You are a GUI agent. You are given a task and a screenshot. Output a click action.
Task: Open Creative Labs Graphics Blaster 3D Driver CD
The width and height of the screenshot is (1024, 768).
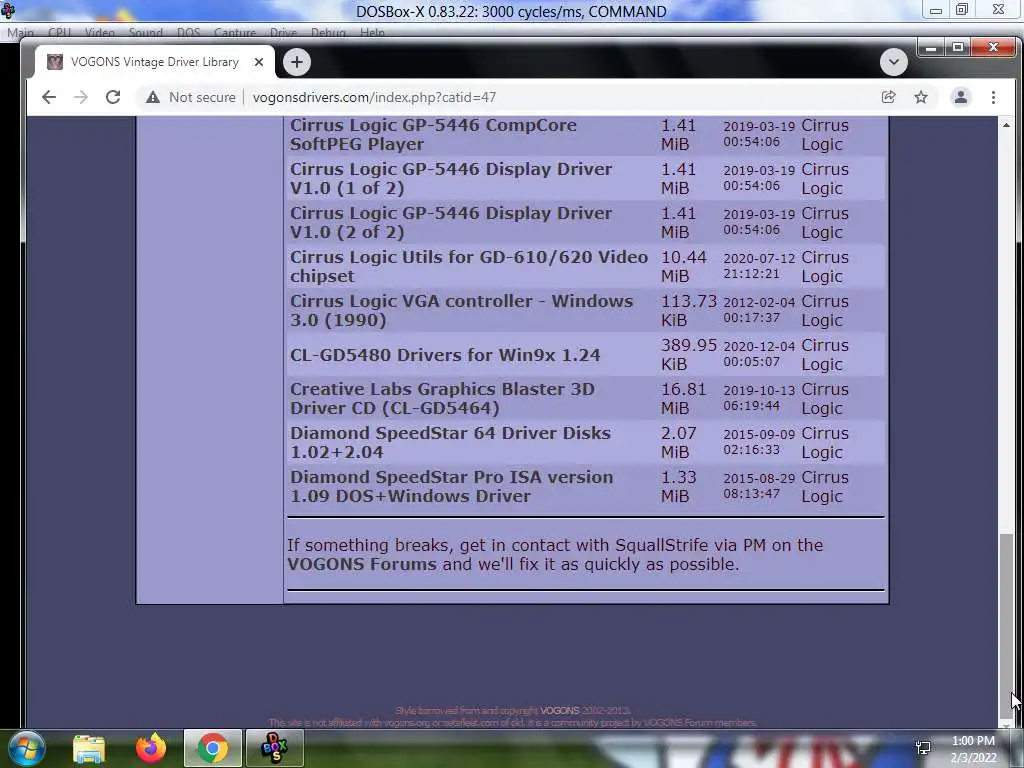(442, 398)
